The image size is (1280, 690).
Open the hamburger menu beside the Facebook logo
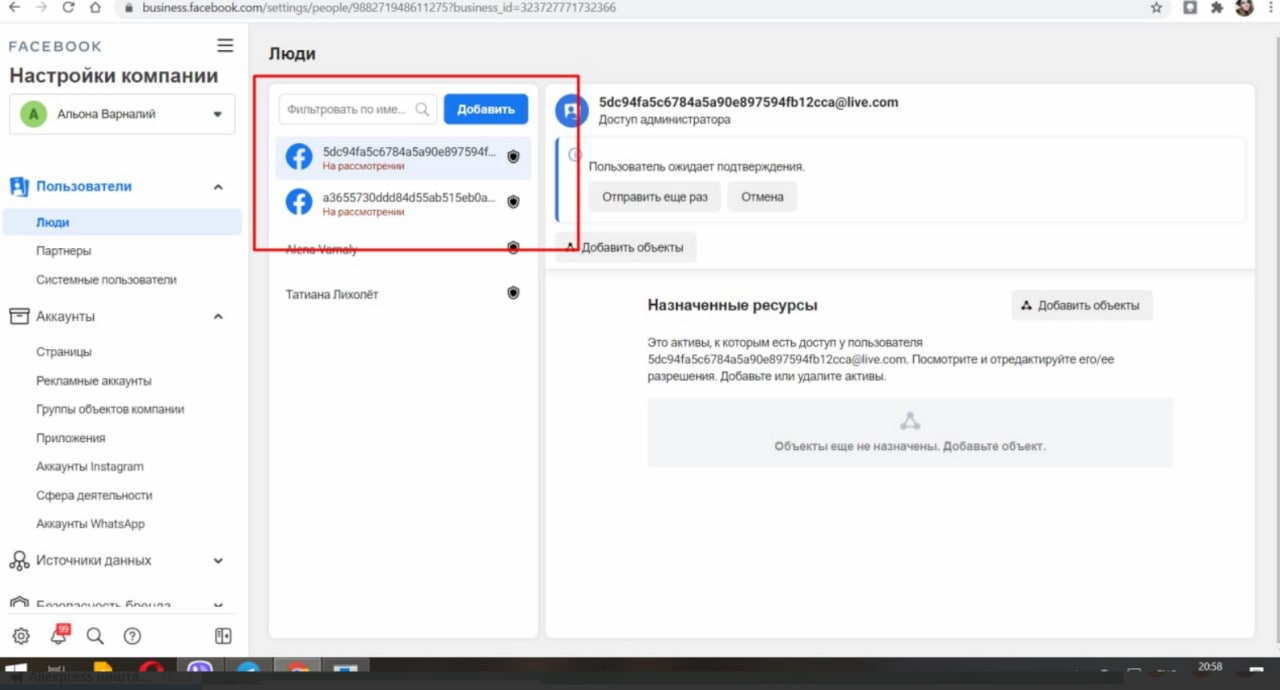[225, 46]
